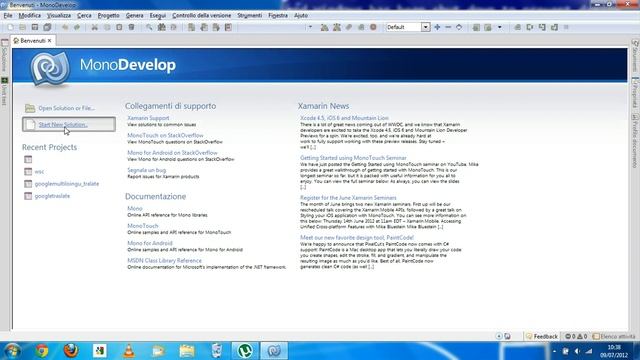Open VLC from the taskbar
Viewport: 640px width, 360px height.
[129, 351]
